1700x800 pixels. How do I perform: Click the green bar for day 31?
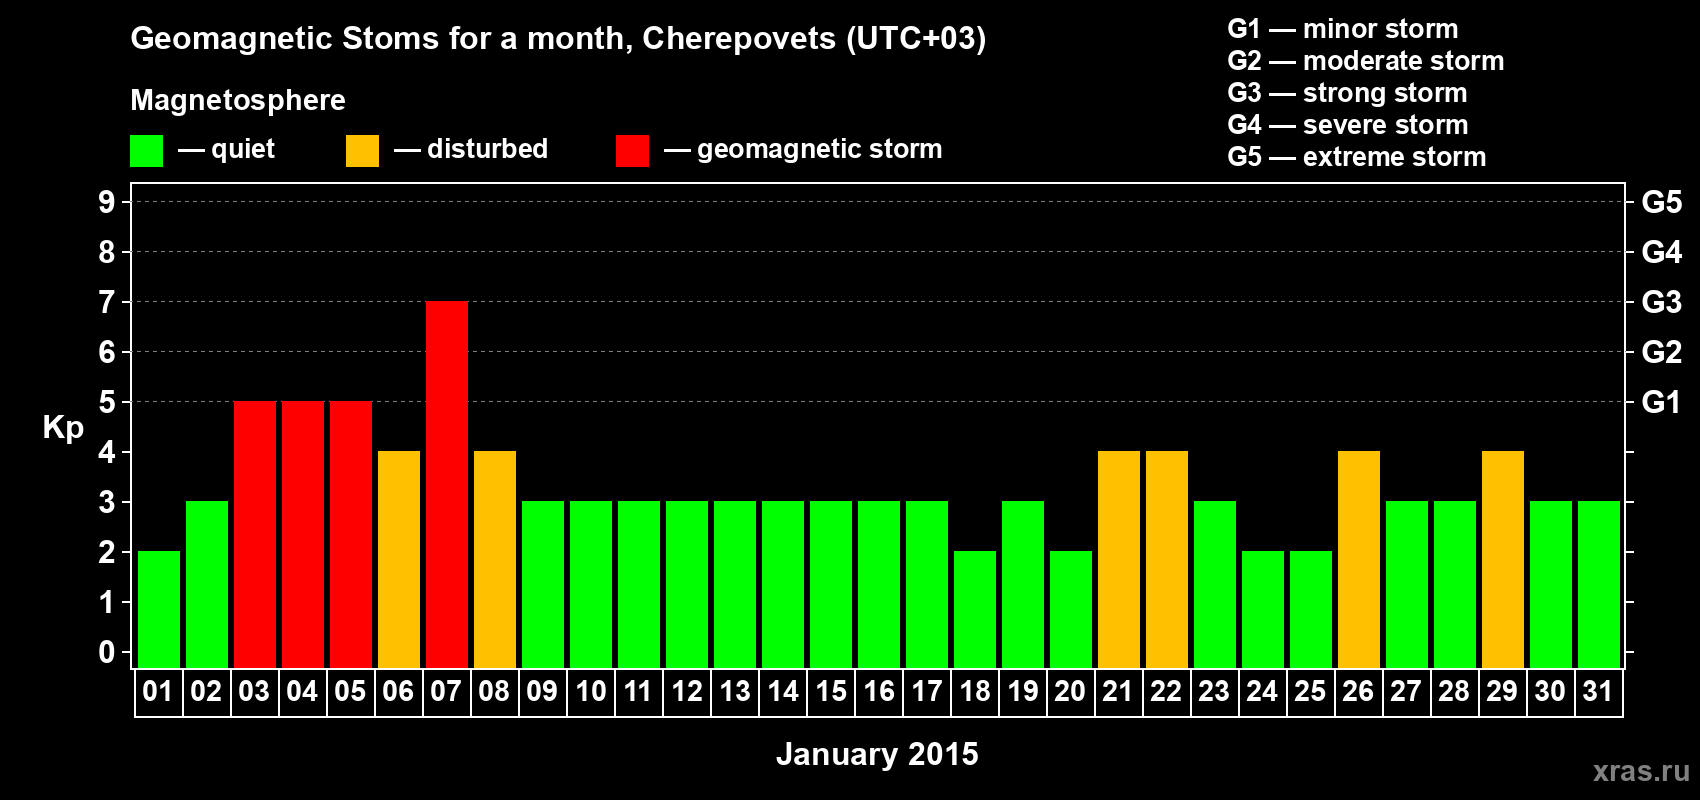click(x=1599, y=584)
